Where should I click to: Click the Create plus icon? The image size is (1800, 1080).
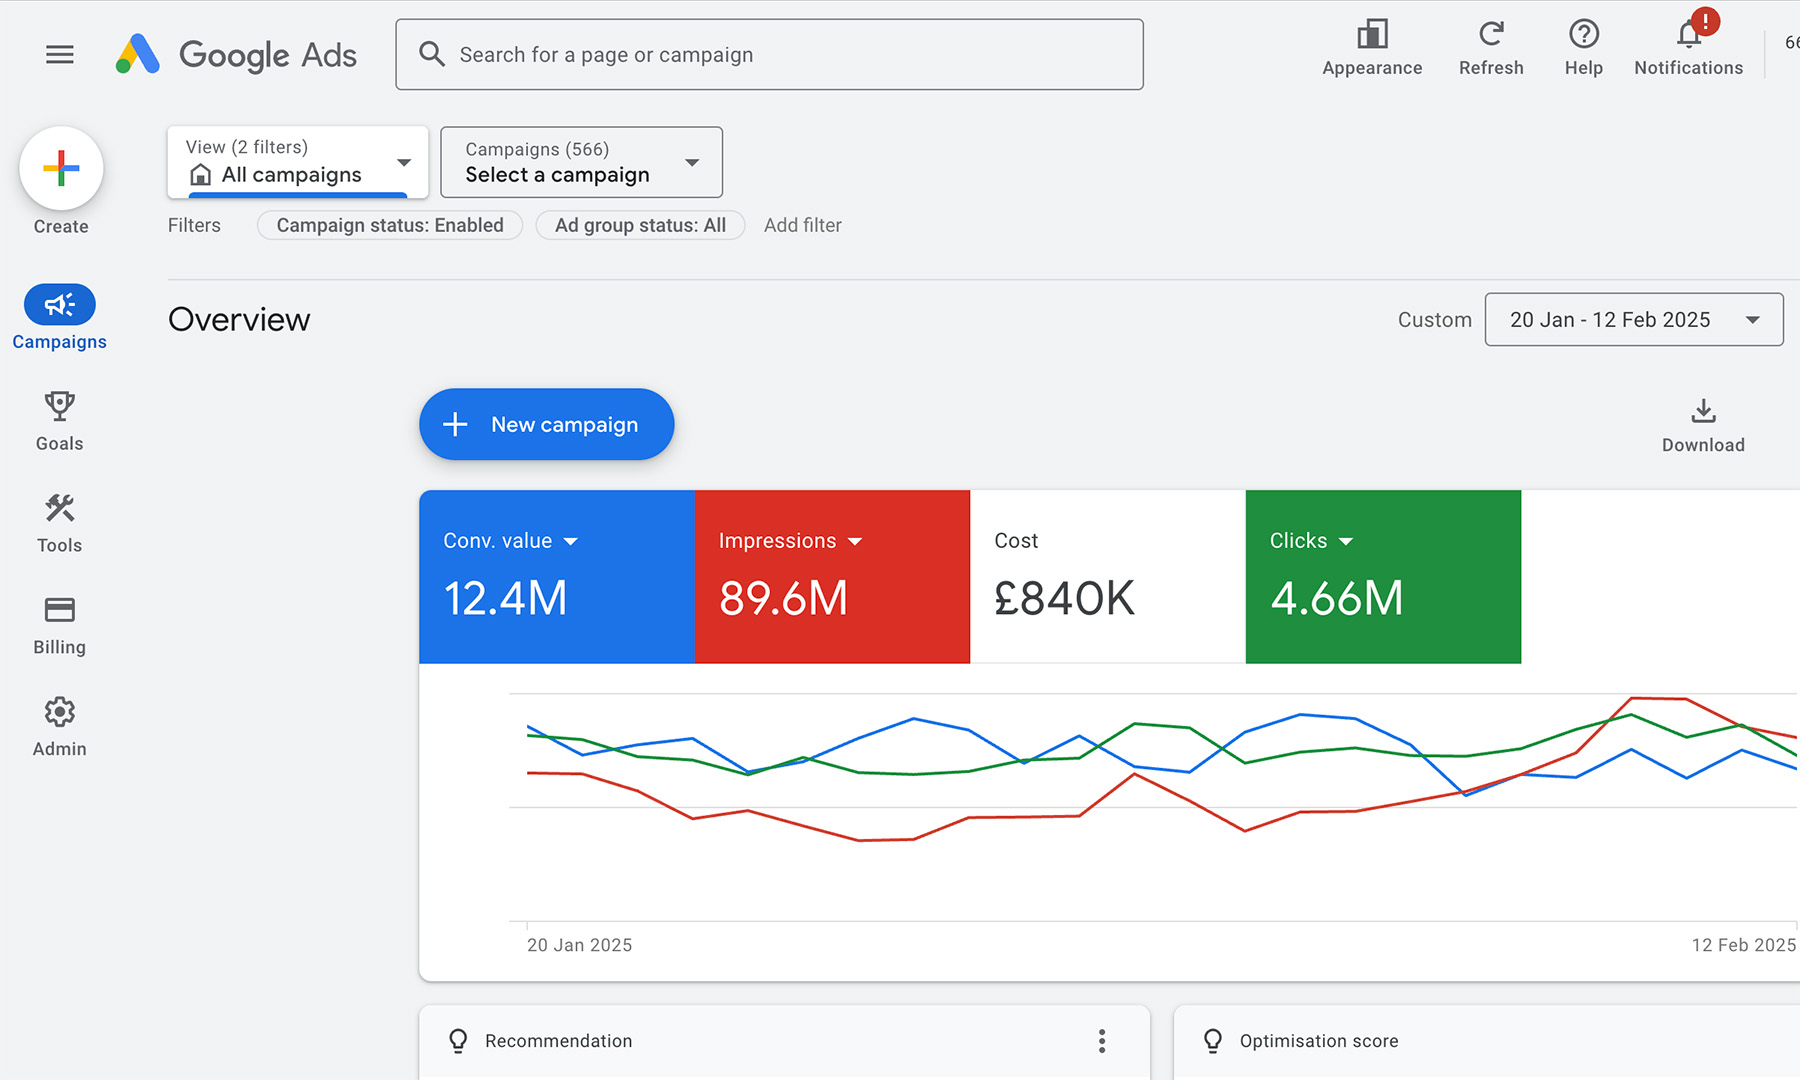coord(61,168)
